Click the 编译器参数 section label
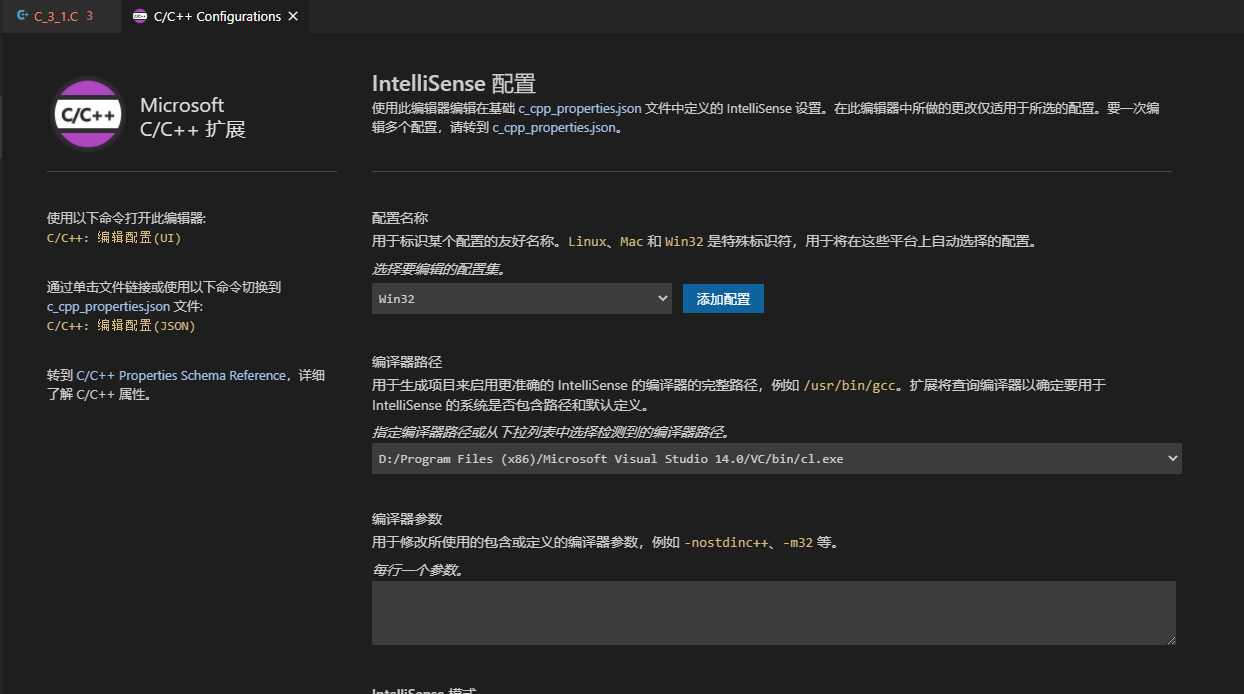The image size is (1244, 694). [x=407, y=519]
